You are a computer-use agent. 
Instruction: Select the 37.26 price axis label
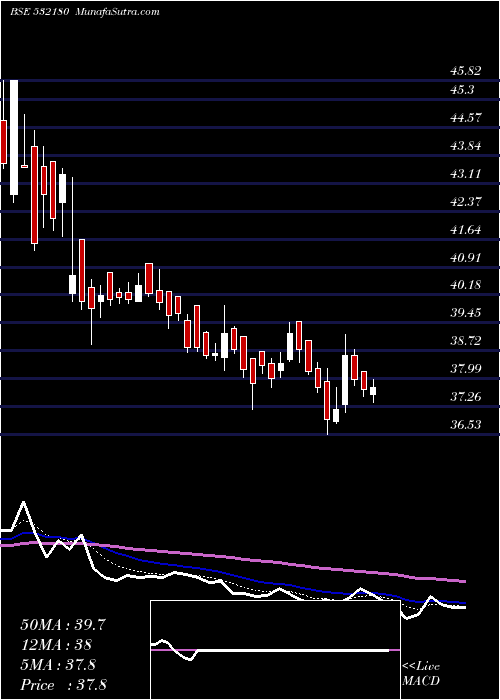coord(466,396)
